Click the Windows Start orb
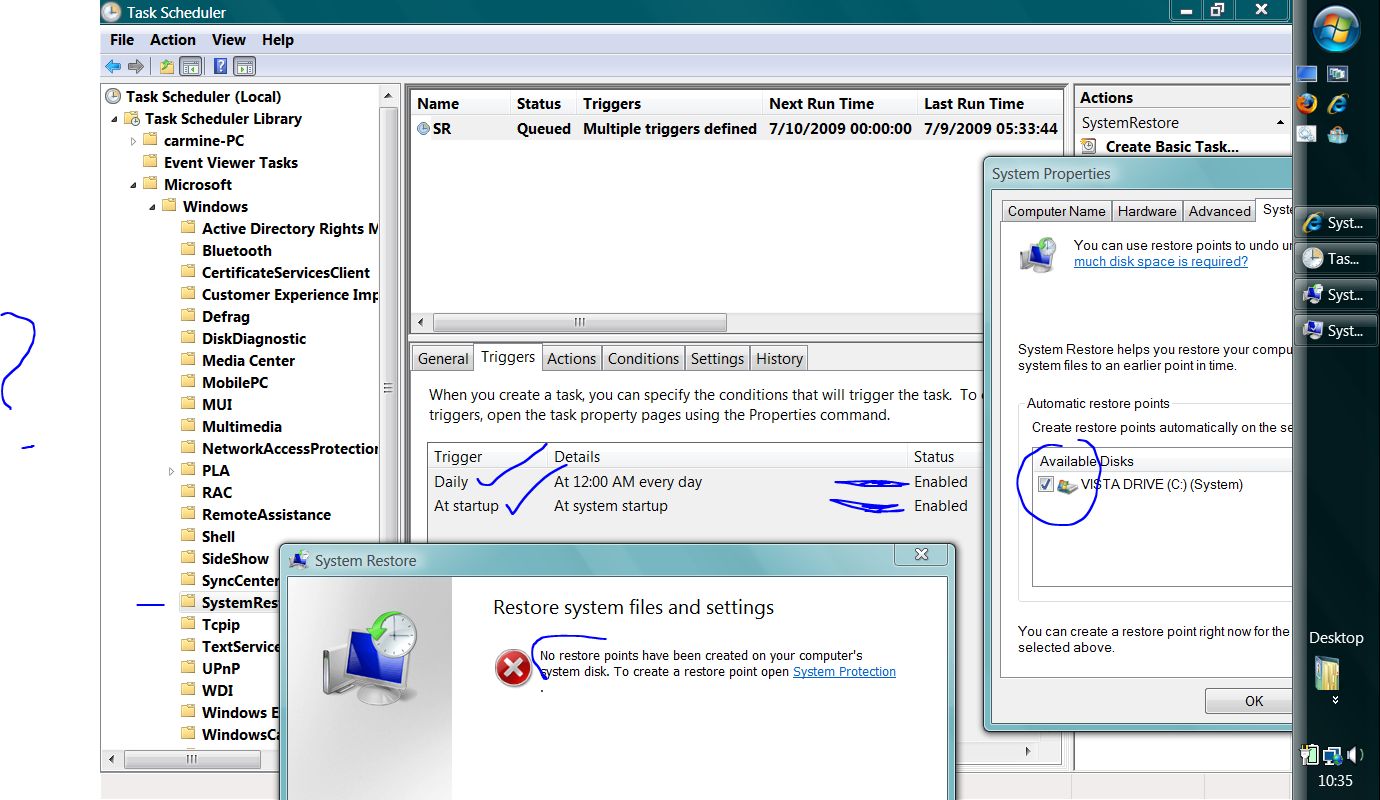 pos(1336,31)
